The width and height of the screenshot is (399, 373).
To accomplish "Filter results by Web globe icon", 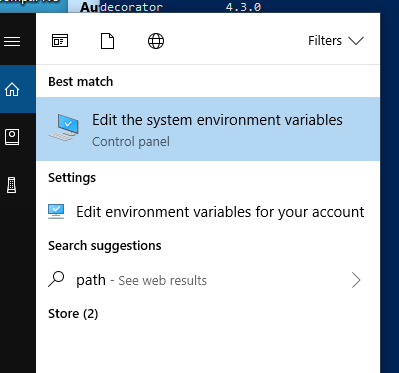I will [156, 41].
